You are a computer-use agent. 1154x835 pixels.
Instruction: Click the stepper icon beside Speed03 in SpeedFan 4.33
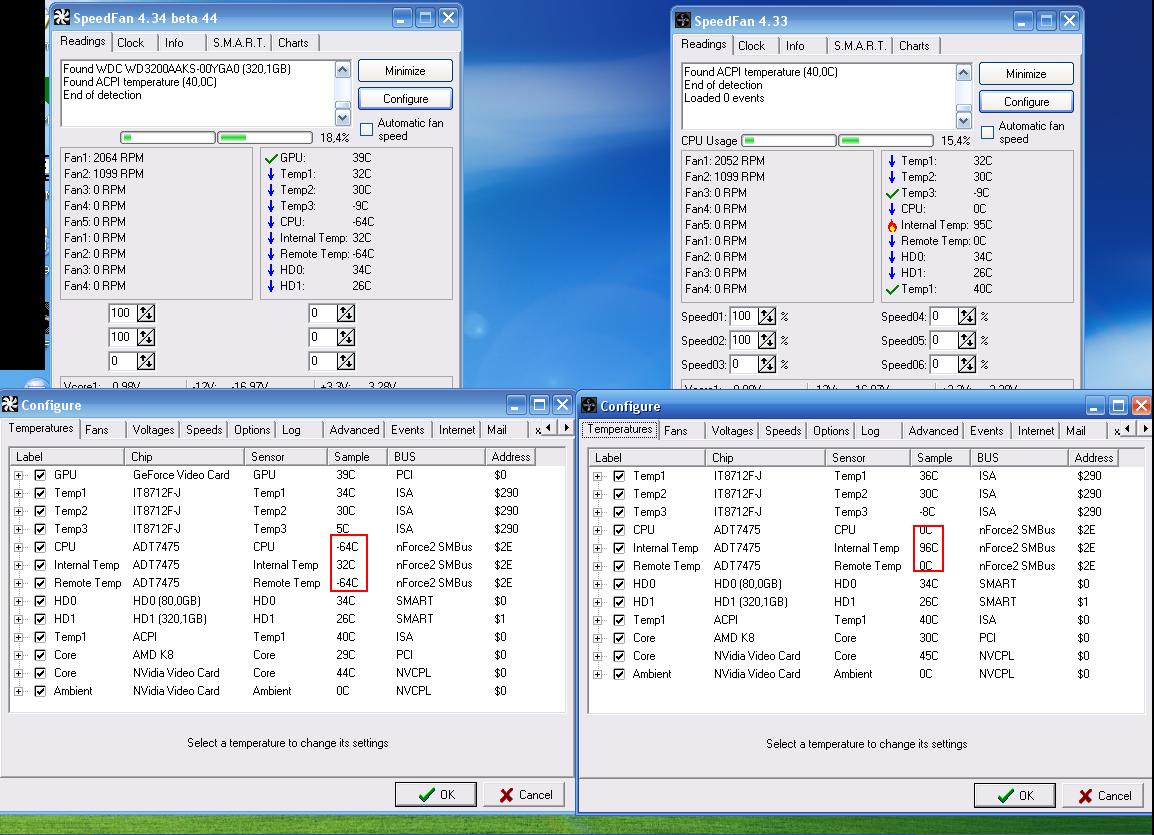point(767,364)
